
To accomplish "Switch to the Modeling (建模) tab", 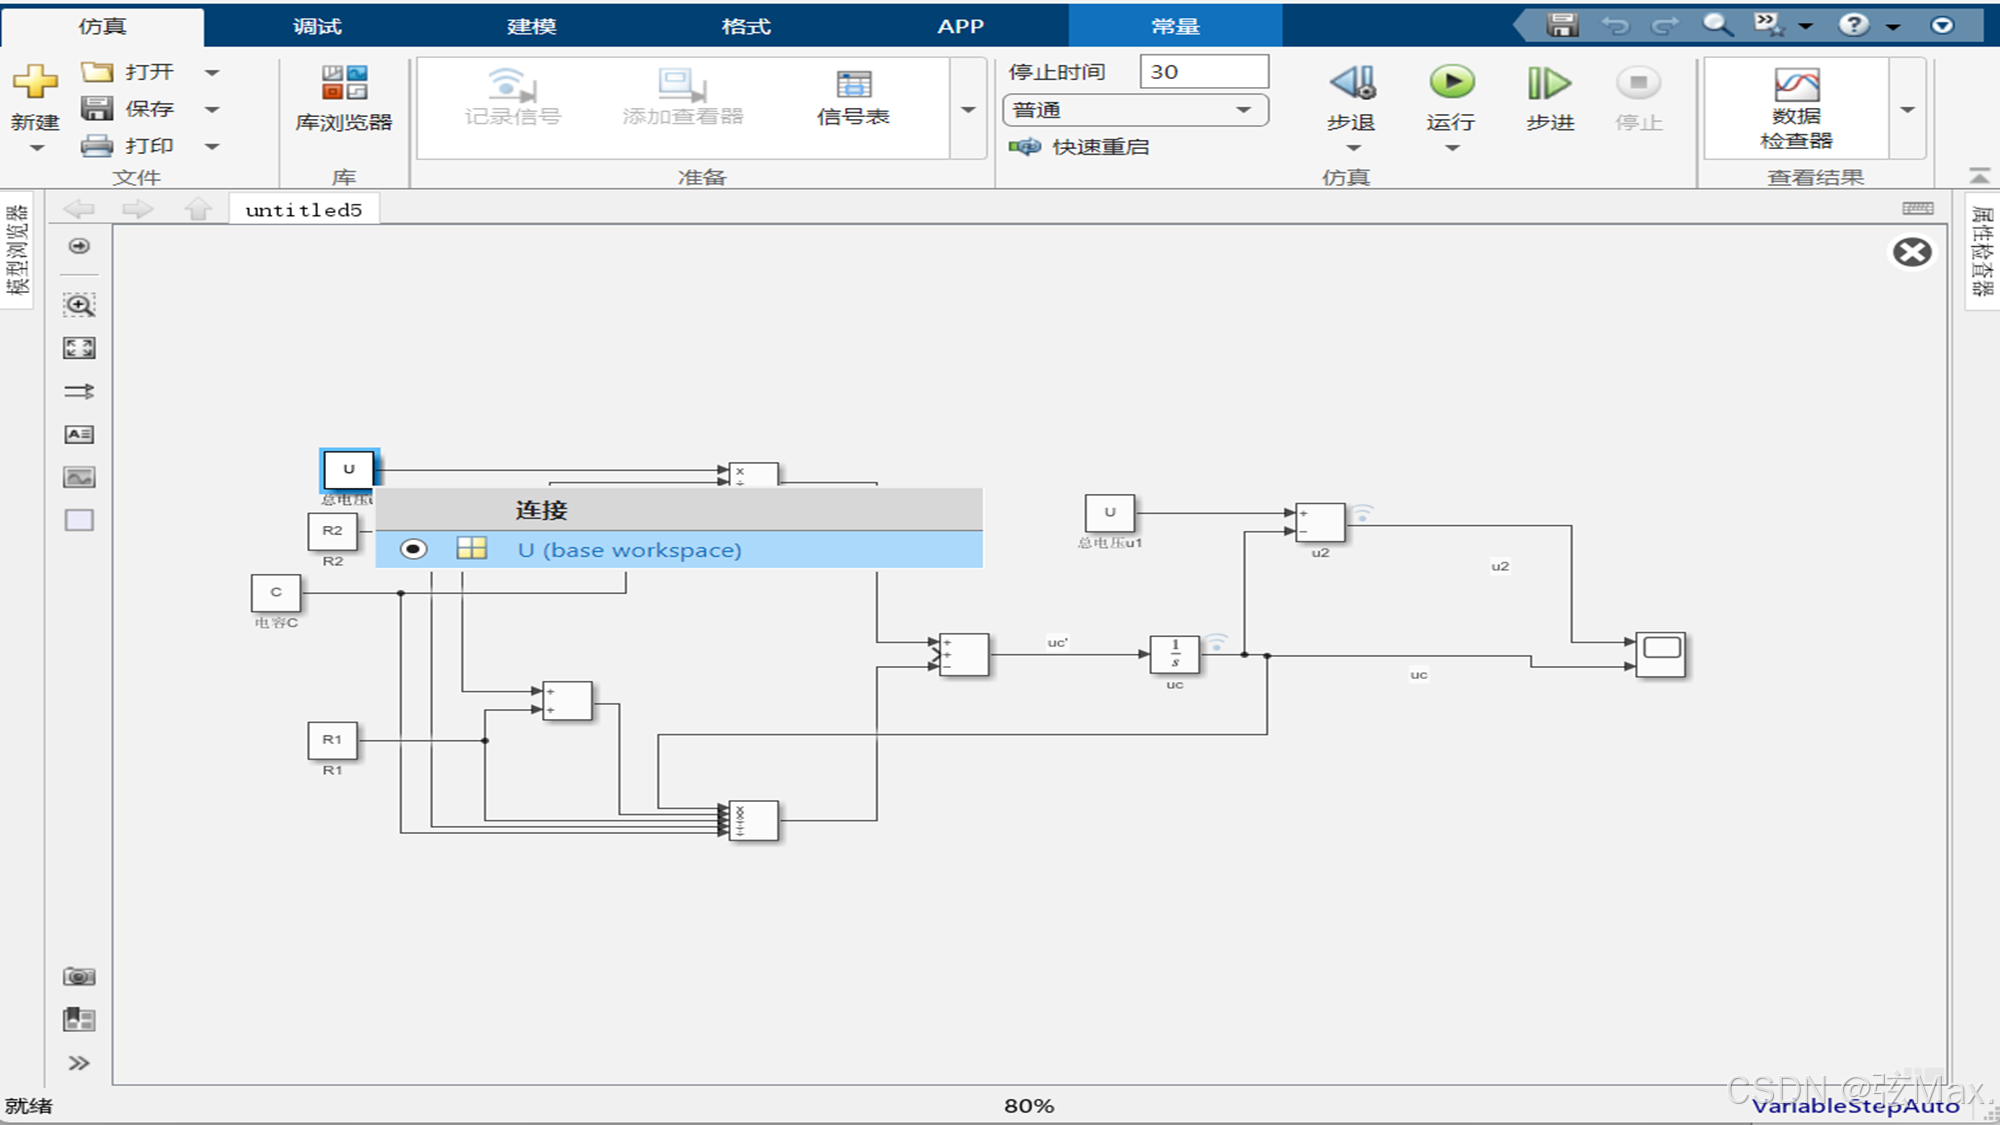I will (x=531, y=26).
